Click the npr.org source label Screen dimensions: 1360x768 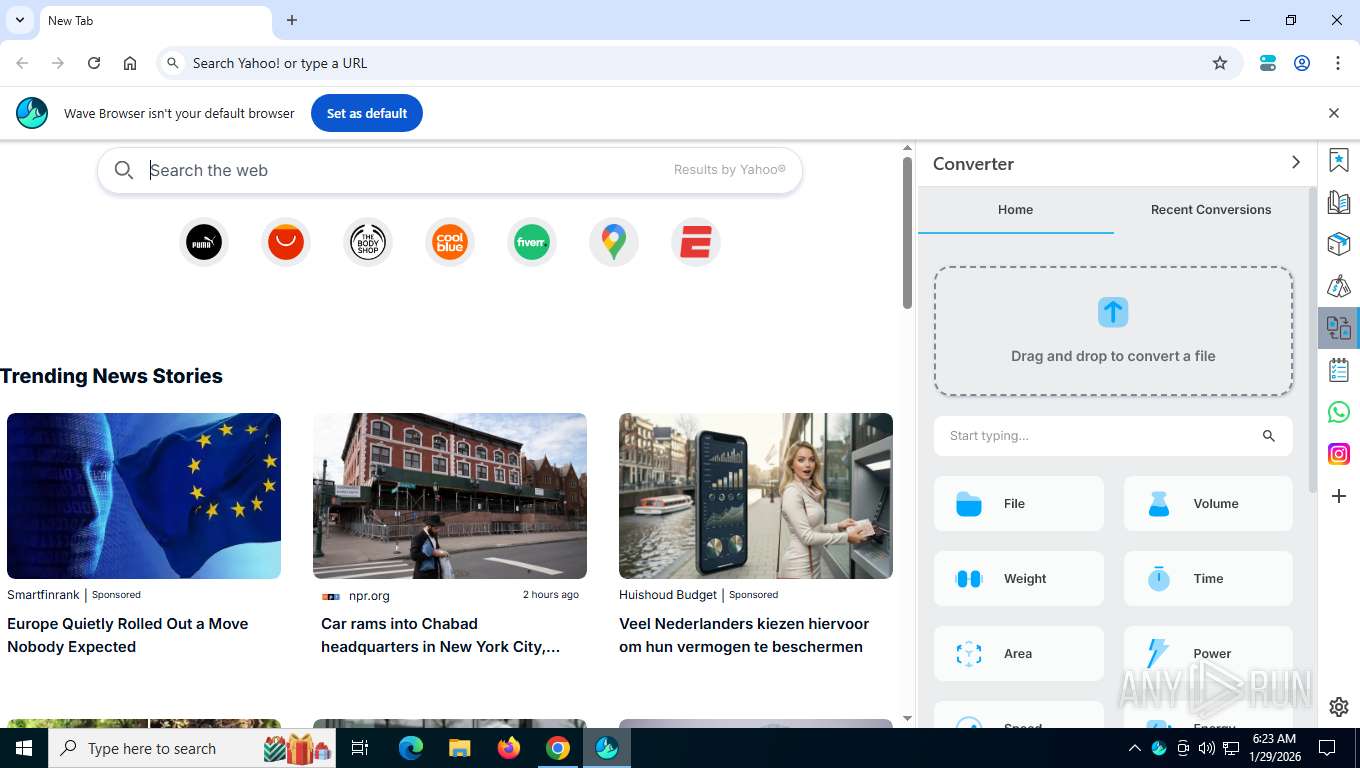[x=369, y=595]
